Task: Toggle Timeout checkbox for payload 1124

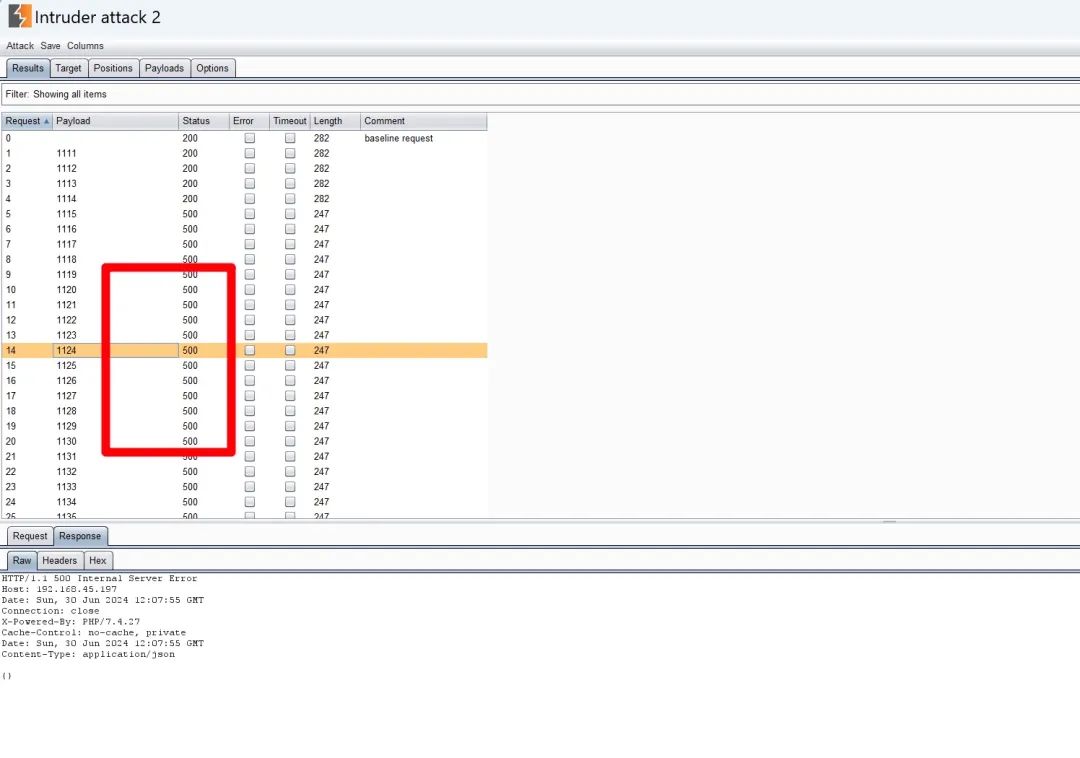Action: pyautogui.click(x=290, y=350)
